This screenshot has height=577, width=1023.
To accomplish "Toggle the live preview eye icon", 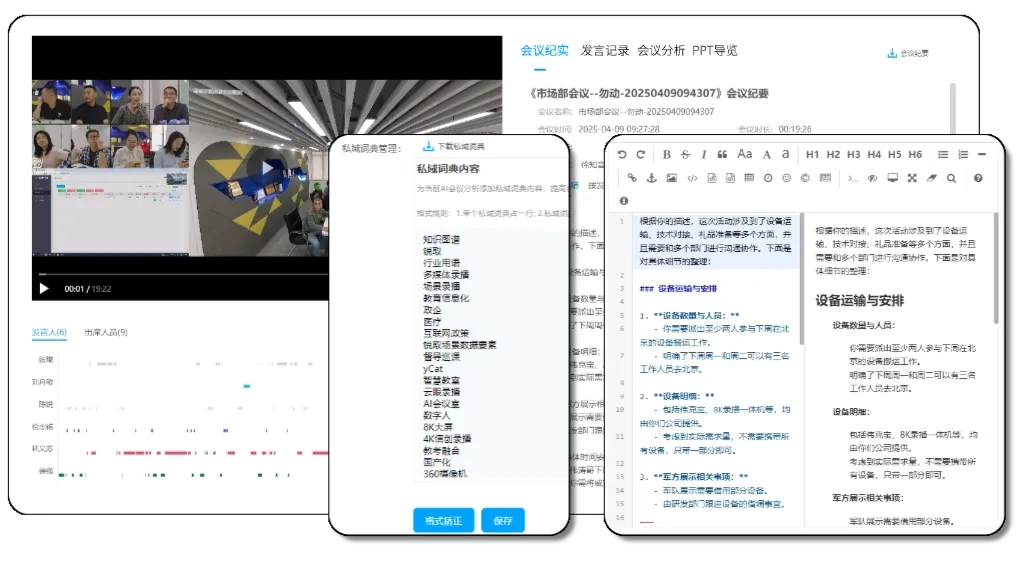I will (x=872, y=178).
